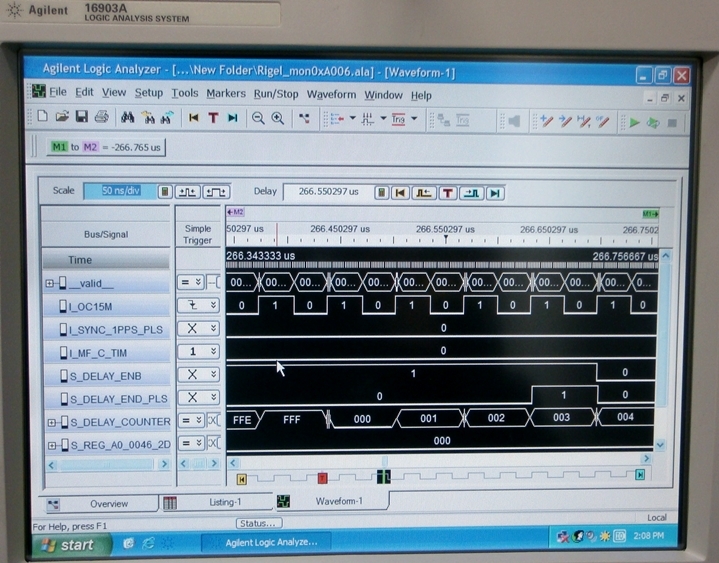Go to previous edge icon beside Delay
This screenshot has height=563, width=719.
pyautogui.click(x=423, y=193)
